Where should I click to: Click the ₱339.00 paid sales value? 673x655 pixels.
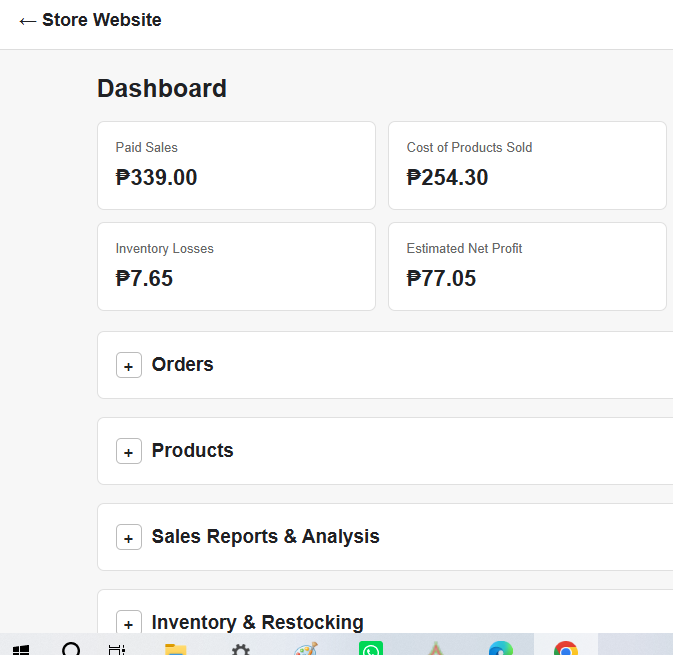click(156, 177)
